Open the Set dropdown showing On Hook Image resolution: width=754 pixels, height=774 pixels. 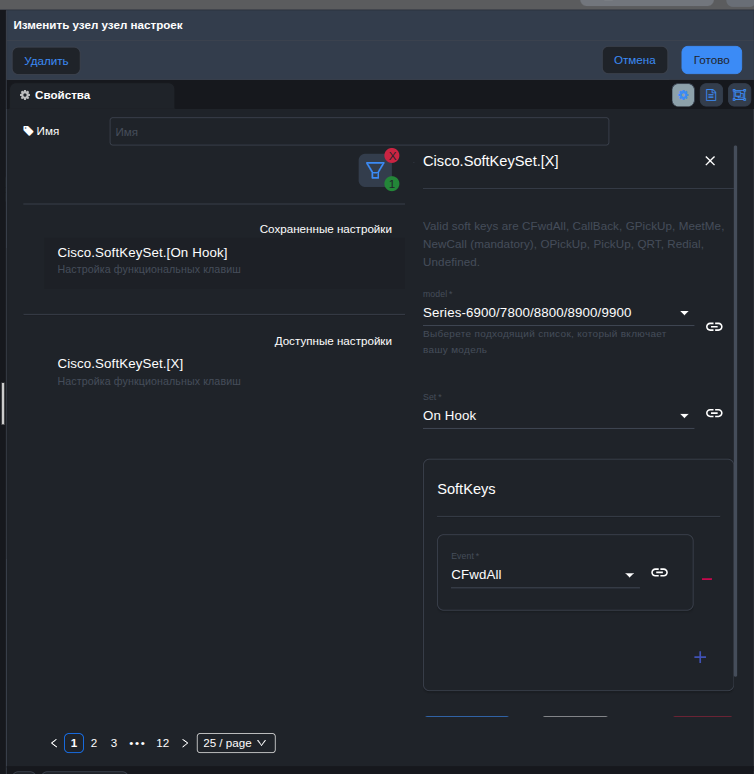click(x=558, y=415)
